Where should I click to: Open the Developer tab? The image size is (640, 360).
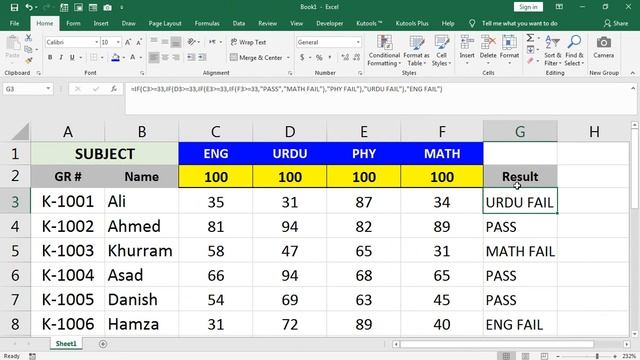(329, 23)
